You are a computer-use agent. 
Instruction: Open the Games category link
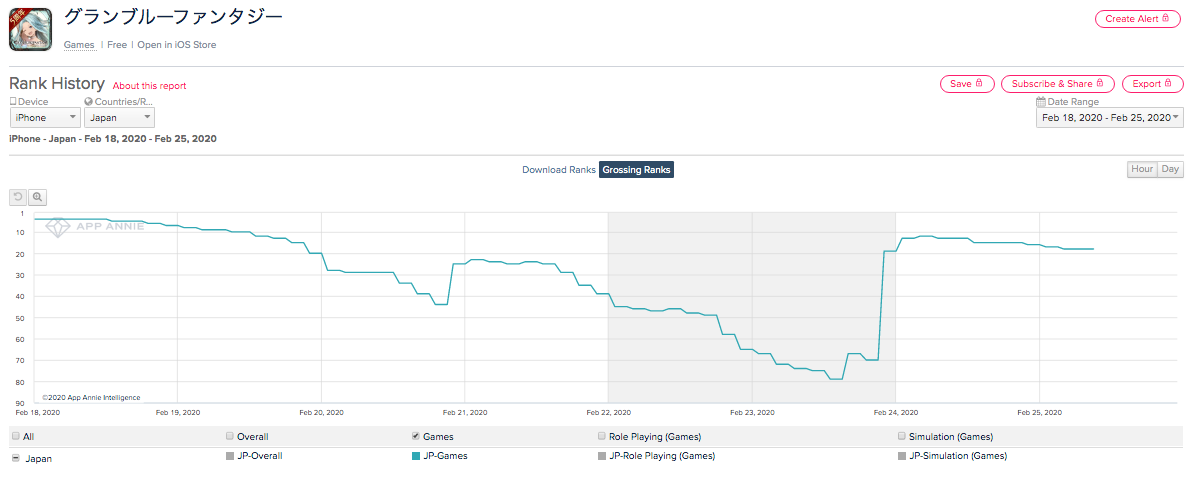[x=79, y=45]
